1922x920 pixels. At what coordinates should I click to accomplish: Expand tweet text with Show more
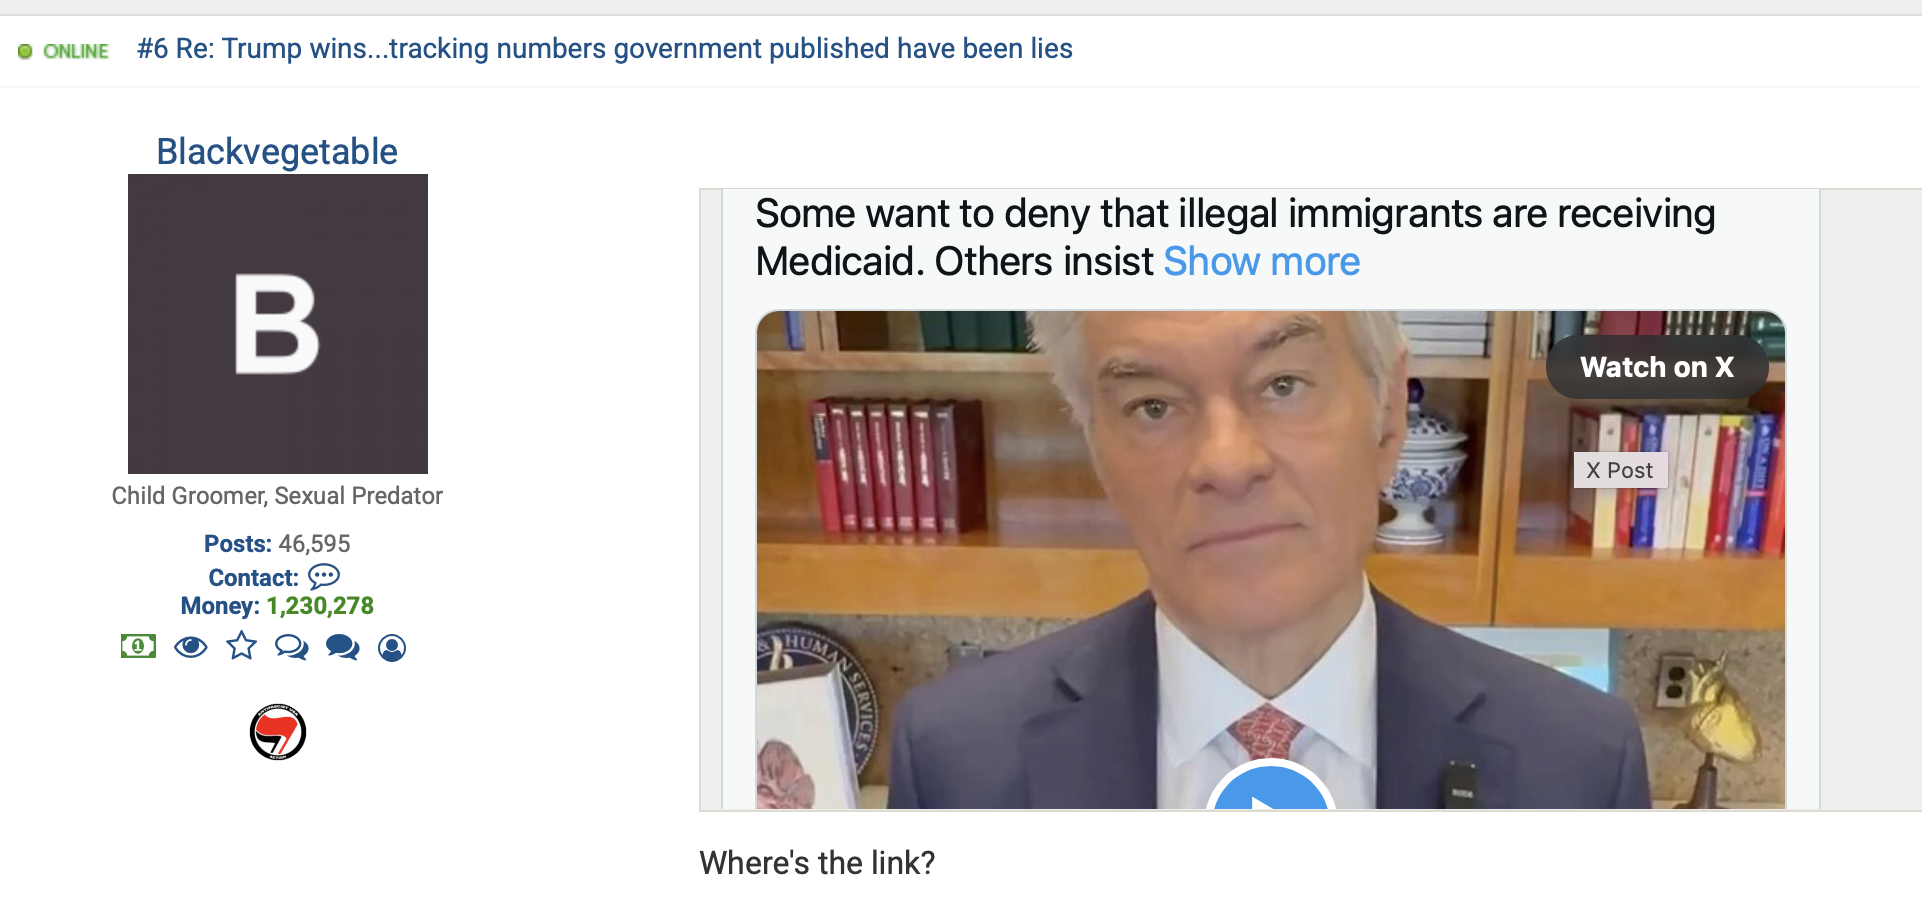[x=1261, y=262]
